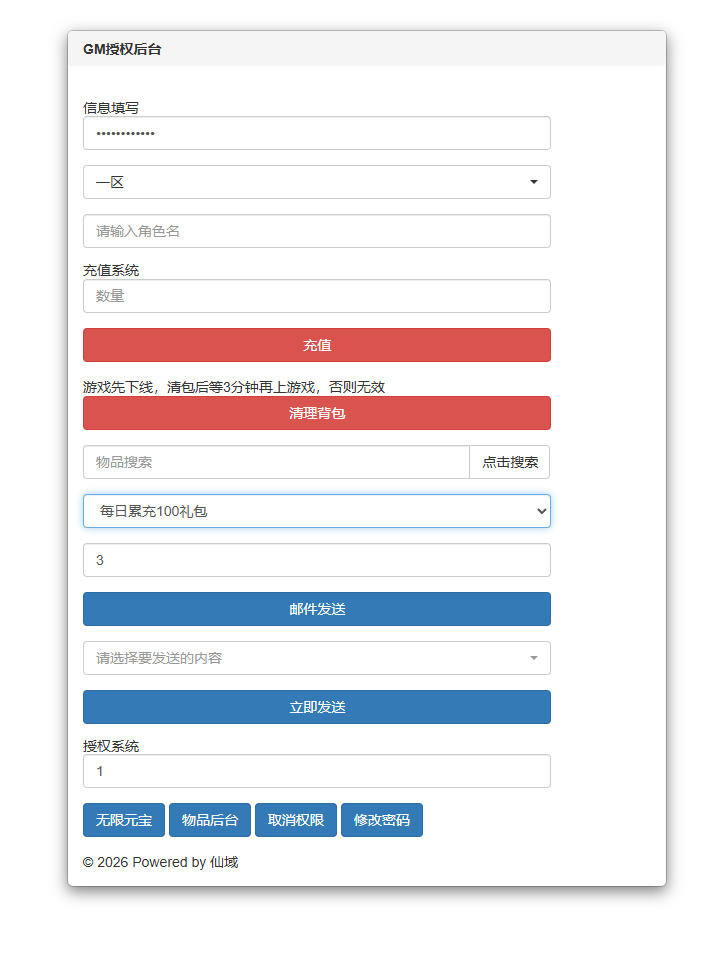Click the 点击搜索 button
722x957 pixels.
[509, 462]
